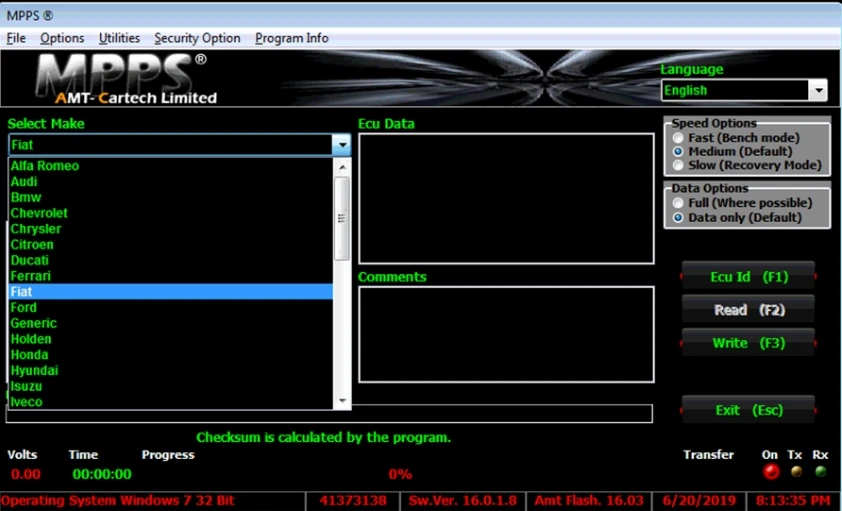Click the 41373138 status bar entry
The width and height of the screenshot is (842, 511).
(353, 501)
